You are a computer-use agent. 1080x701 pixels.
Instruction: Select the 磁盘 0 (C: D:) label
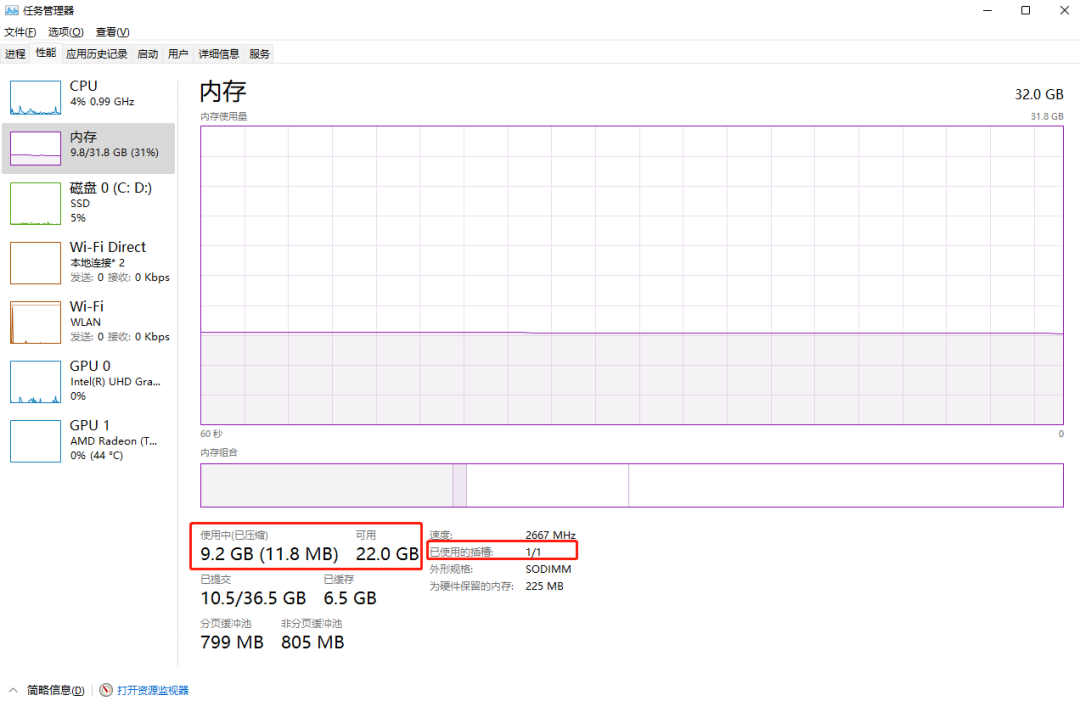(111, 188)
